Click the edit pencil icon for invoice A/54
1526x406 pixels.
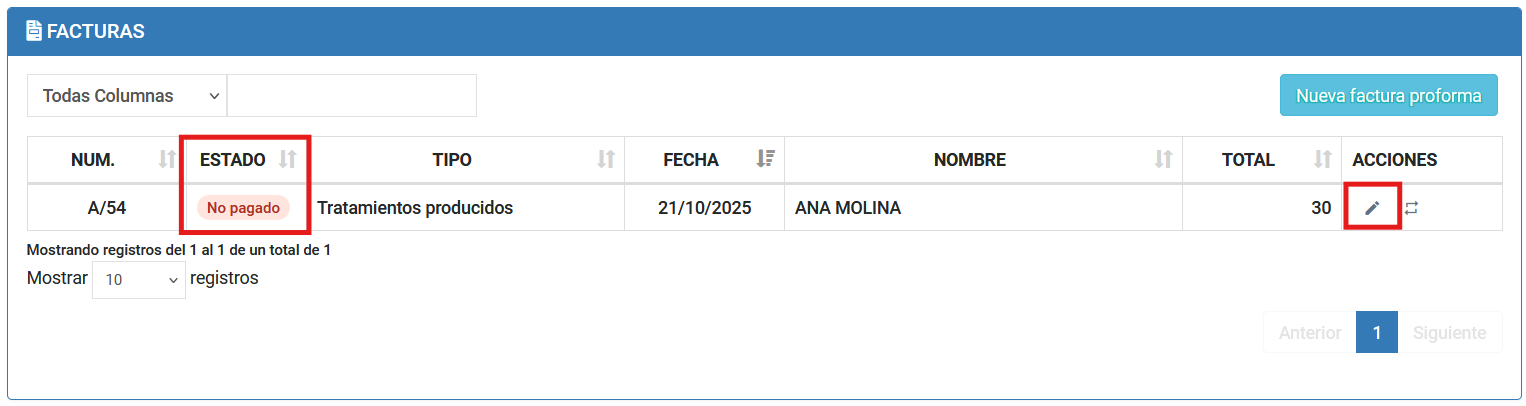[x=1372, y=208]
